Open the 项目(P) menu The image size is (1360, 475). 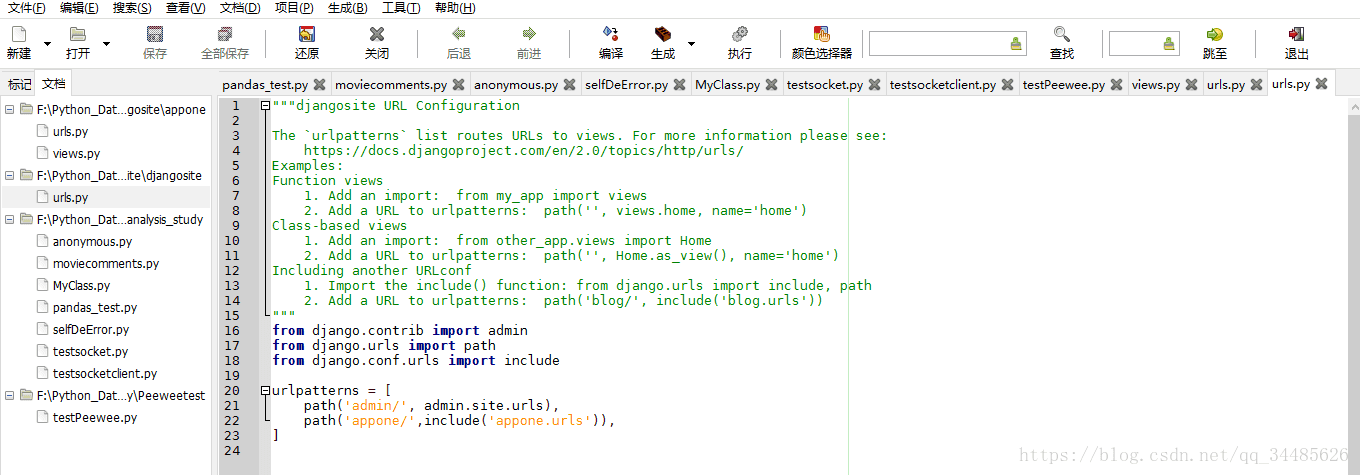[x=293, y=8]
